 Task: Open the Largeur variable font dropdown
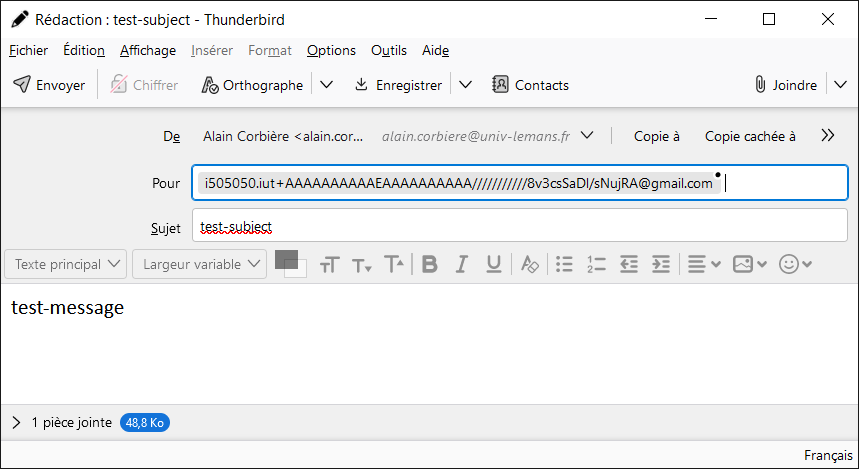(x=199, y=264)
